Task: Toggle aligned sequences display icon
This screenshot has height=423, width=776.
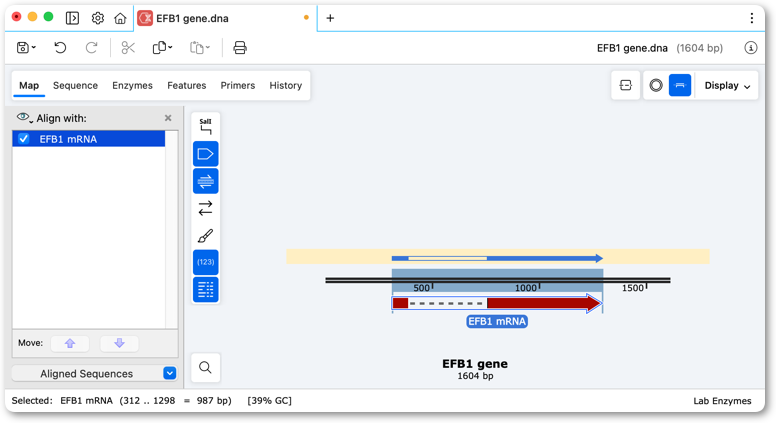Action: 205,181
